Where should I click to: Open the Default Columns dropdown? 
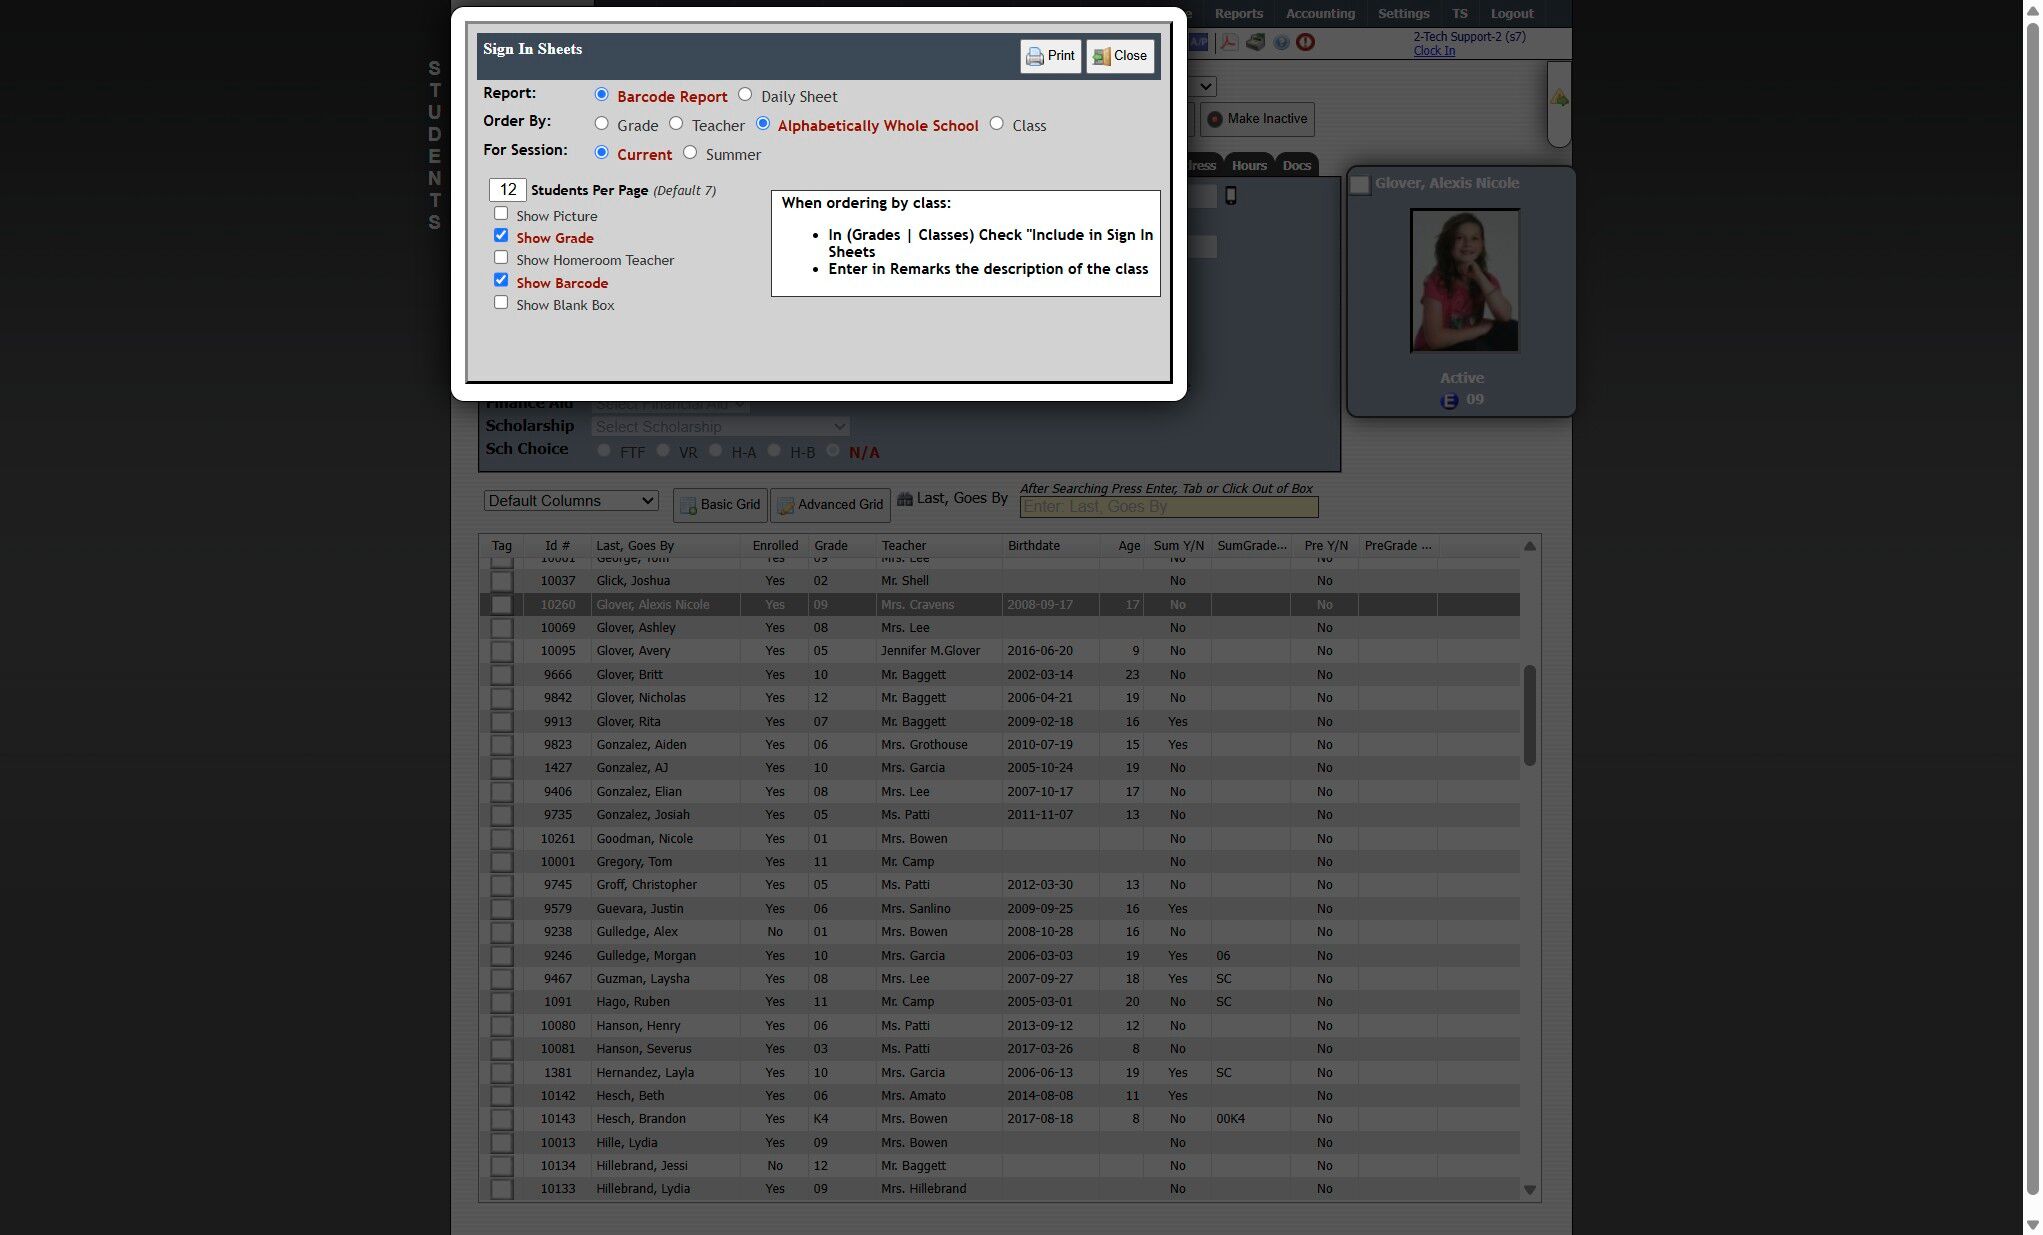(x=571, y=501)
